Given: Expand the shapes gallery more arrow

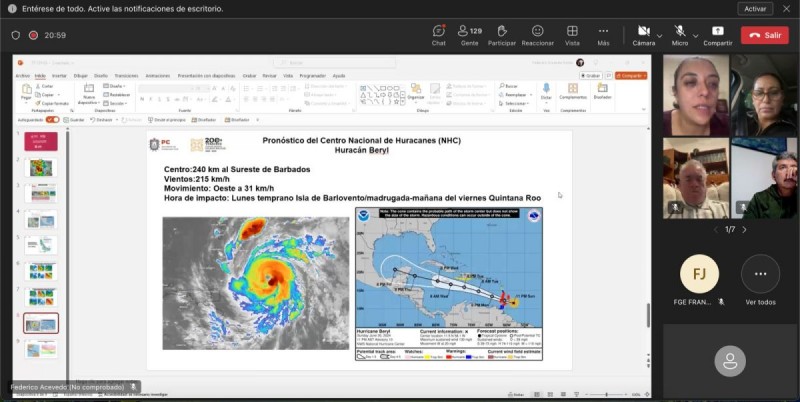Looking at the screenshot, I should [x=403, y=102].
